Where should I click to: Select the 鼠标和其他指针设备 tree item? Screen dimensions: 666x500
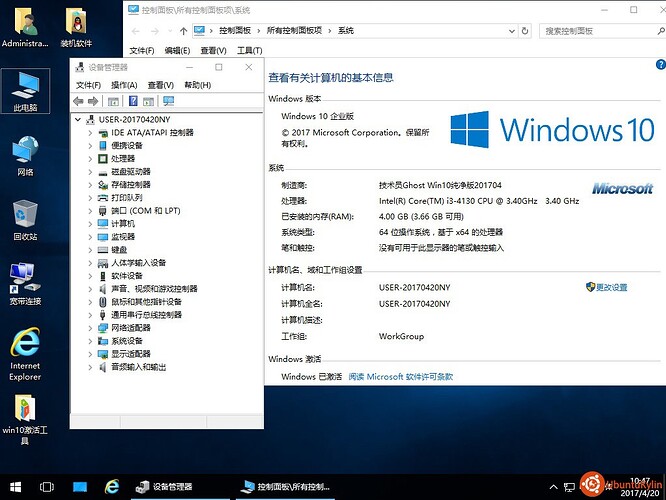pyautogui.click(x=146, y=302)
